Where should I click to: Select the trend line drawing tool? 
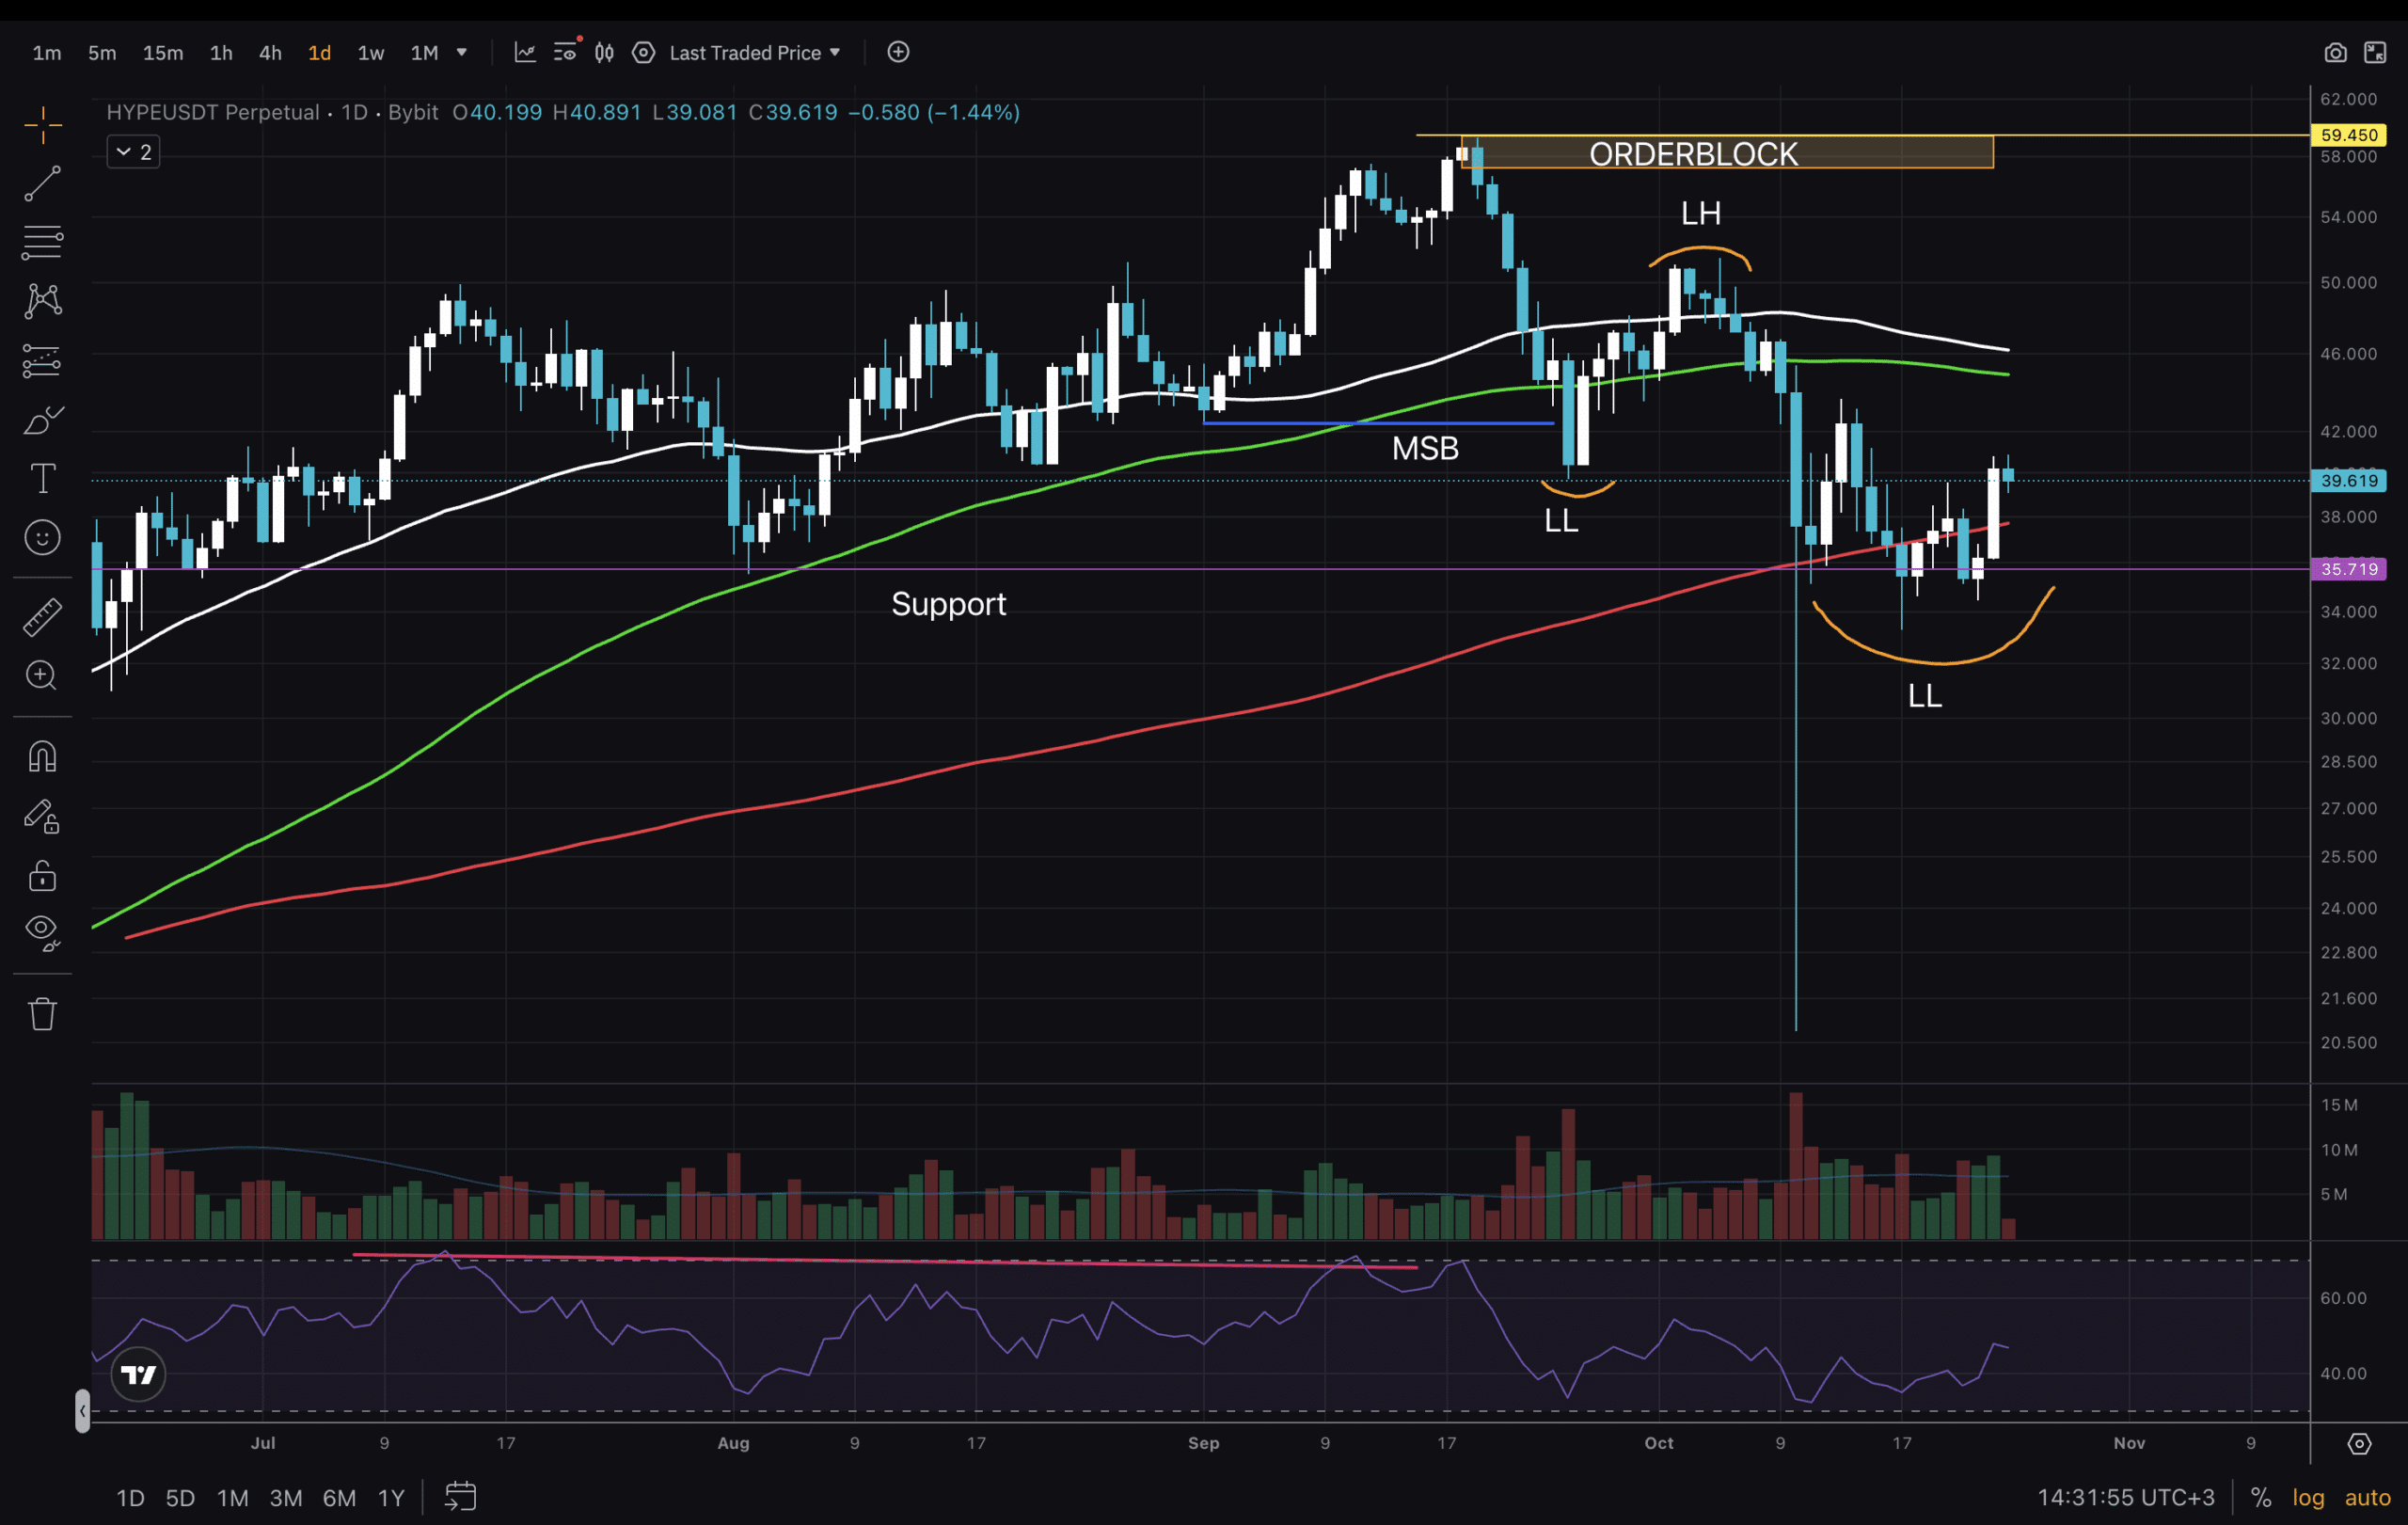coord(42,184)
